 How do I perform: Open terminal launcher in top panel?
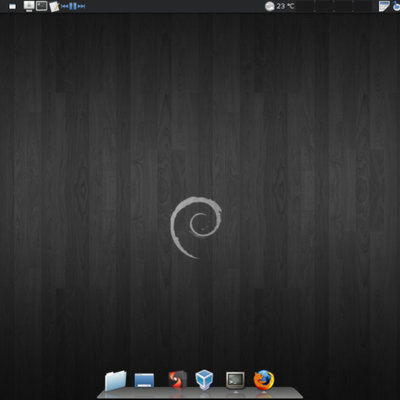pyautogui.click(x=41, y=6)
